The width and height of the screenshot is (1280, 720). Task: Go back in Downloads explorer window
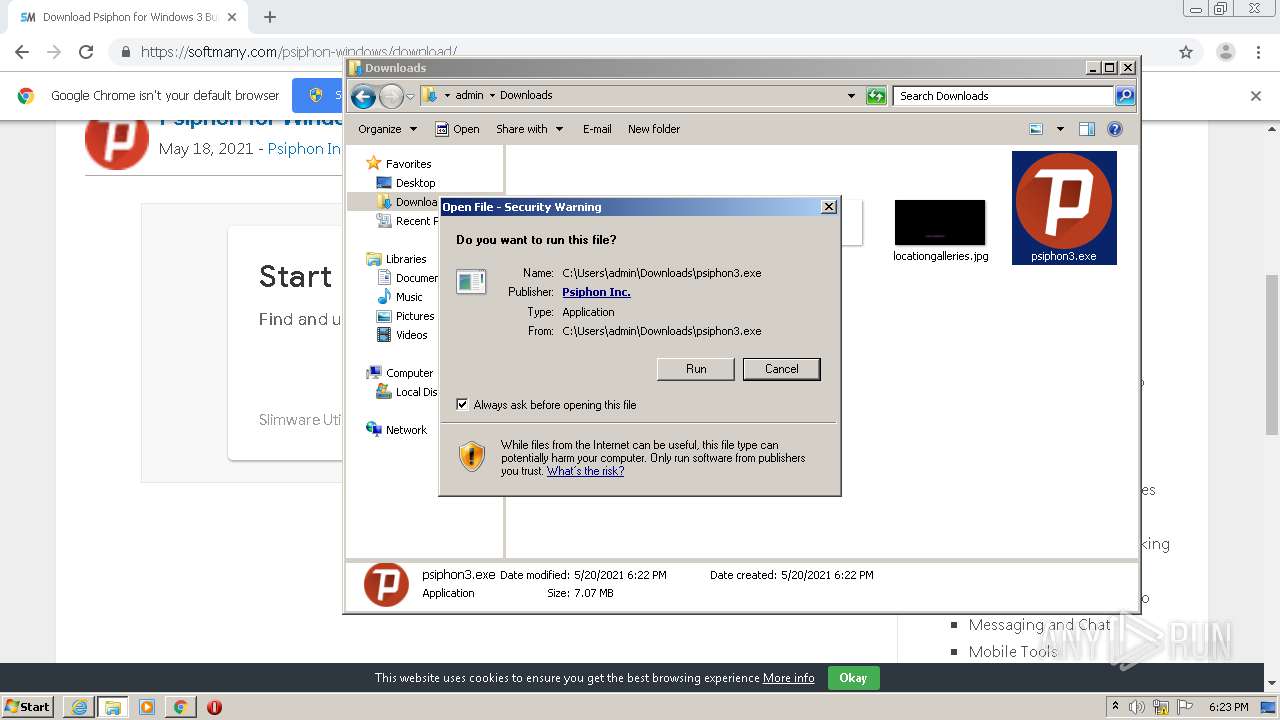(x=363, y=96)
